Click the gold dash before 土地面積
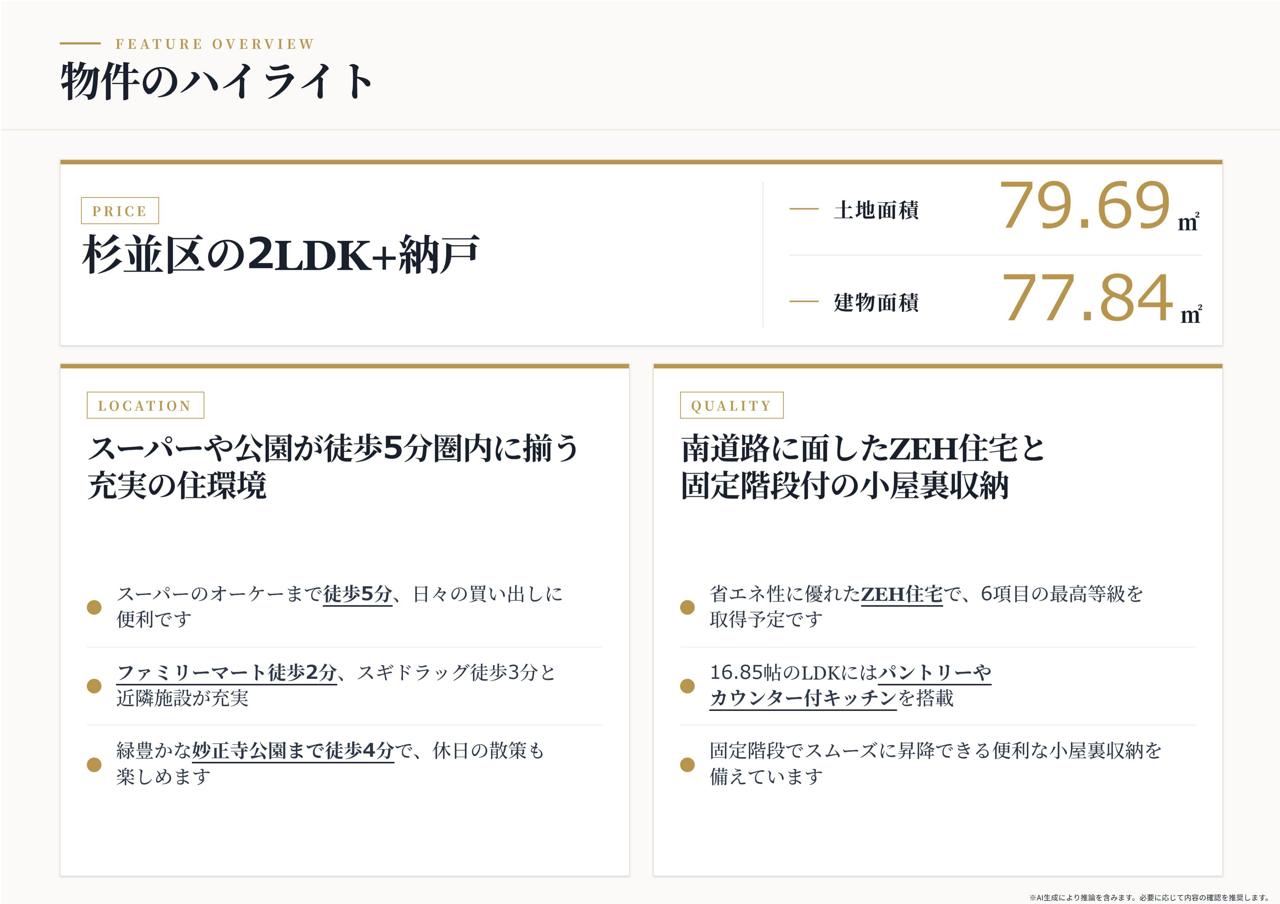 coord(804,210)
